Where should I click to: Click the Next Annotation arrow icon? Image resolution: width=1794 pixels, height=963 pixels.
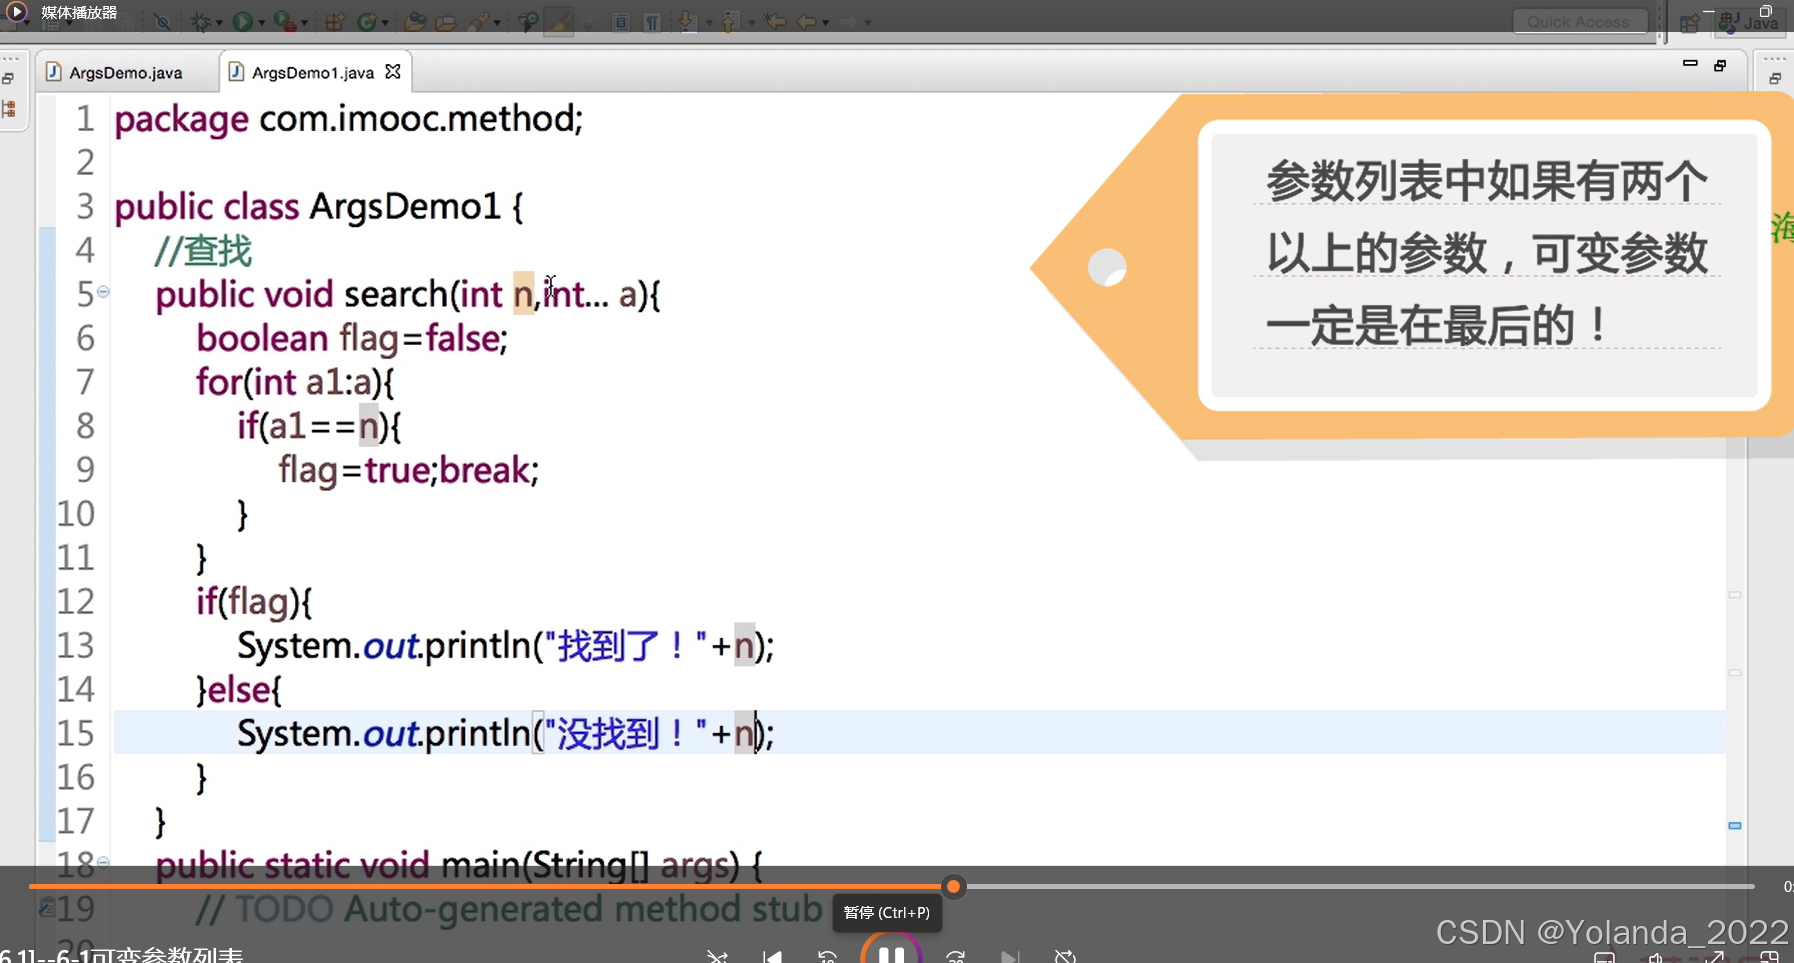click(x=687, y=22)
